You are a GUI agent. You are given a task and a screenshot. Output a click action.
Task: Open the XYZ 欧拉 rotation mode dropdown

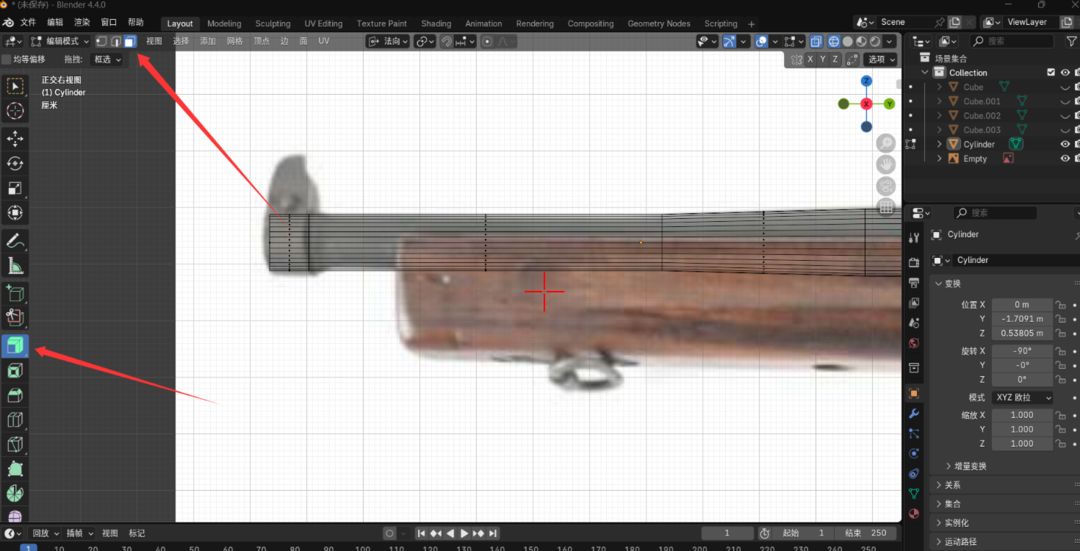1023,397
